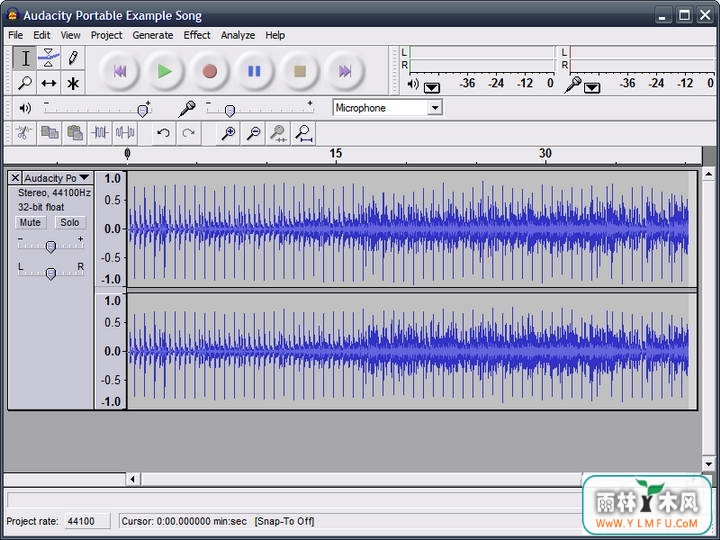This screenshot has height=540, width=720.
Task: Click Fit project in window icon
Action: pyautogui.click(x=304, y=133)
